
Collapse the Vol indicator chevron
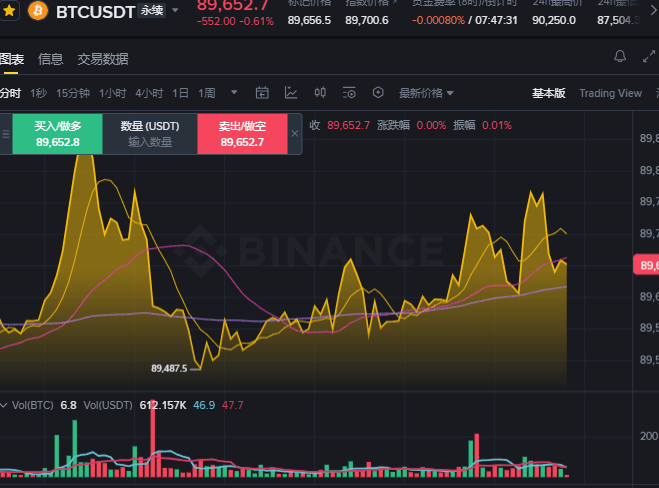point(4,405)
